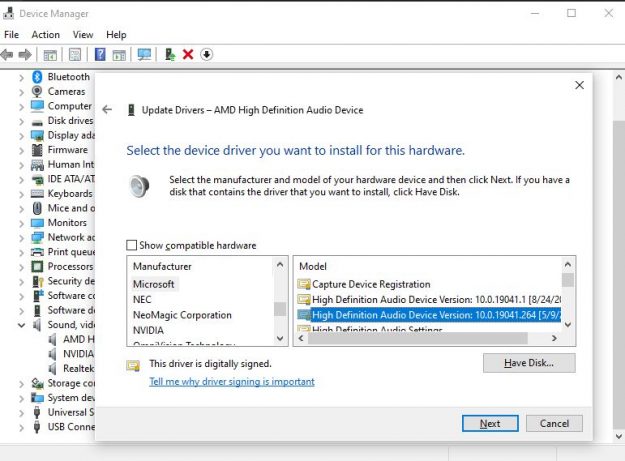The height and width of the screenshot is (461, 625).
Task: Select the Bluetooth category icon
Action: coord(37,77)
